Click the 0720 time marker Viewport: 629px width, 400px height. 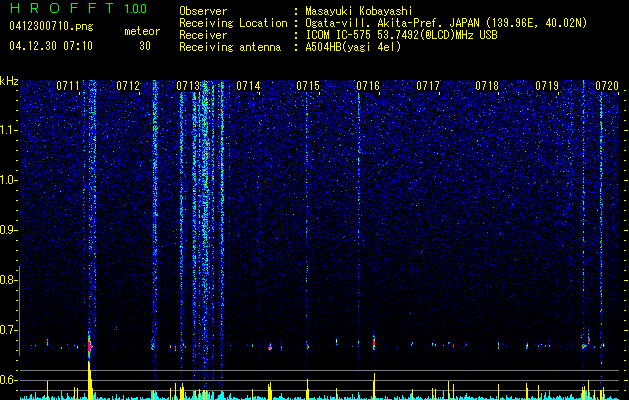click(x=607, y=85)
